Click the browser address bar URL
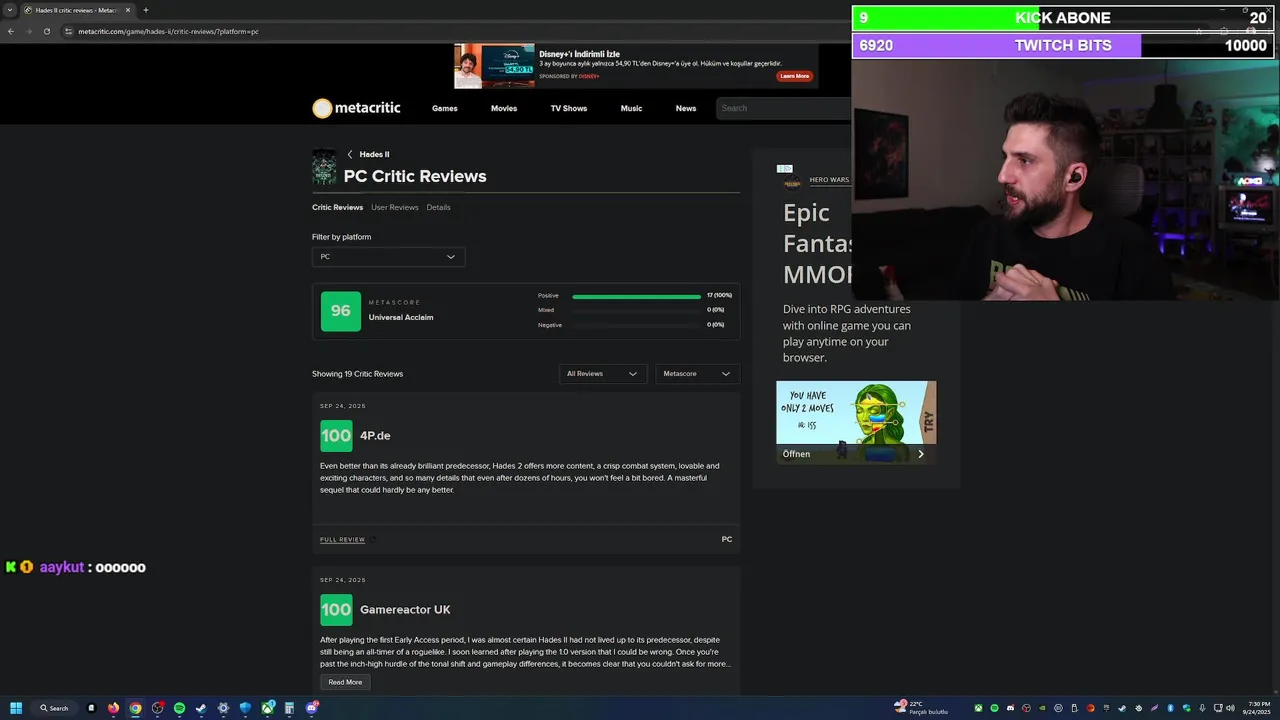Screen dimensions: 1280x720 coord(168,31)
